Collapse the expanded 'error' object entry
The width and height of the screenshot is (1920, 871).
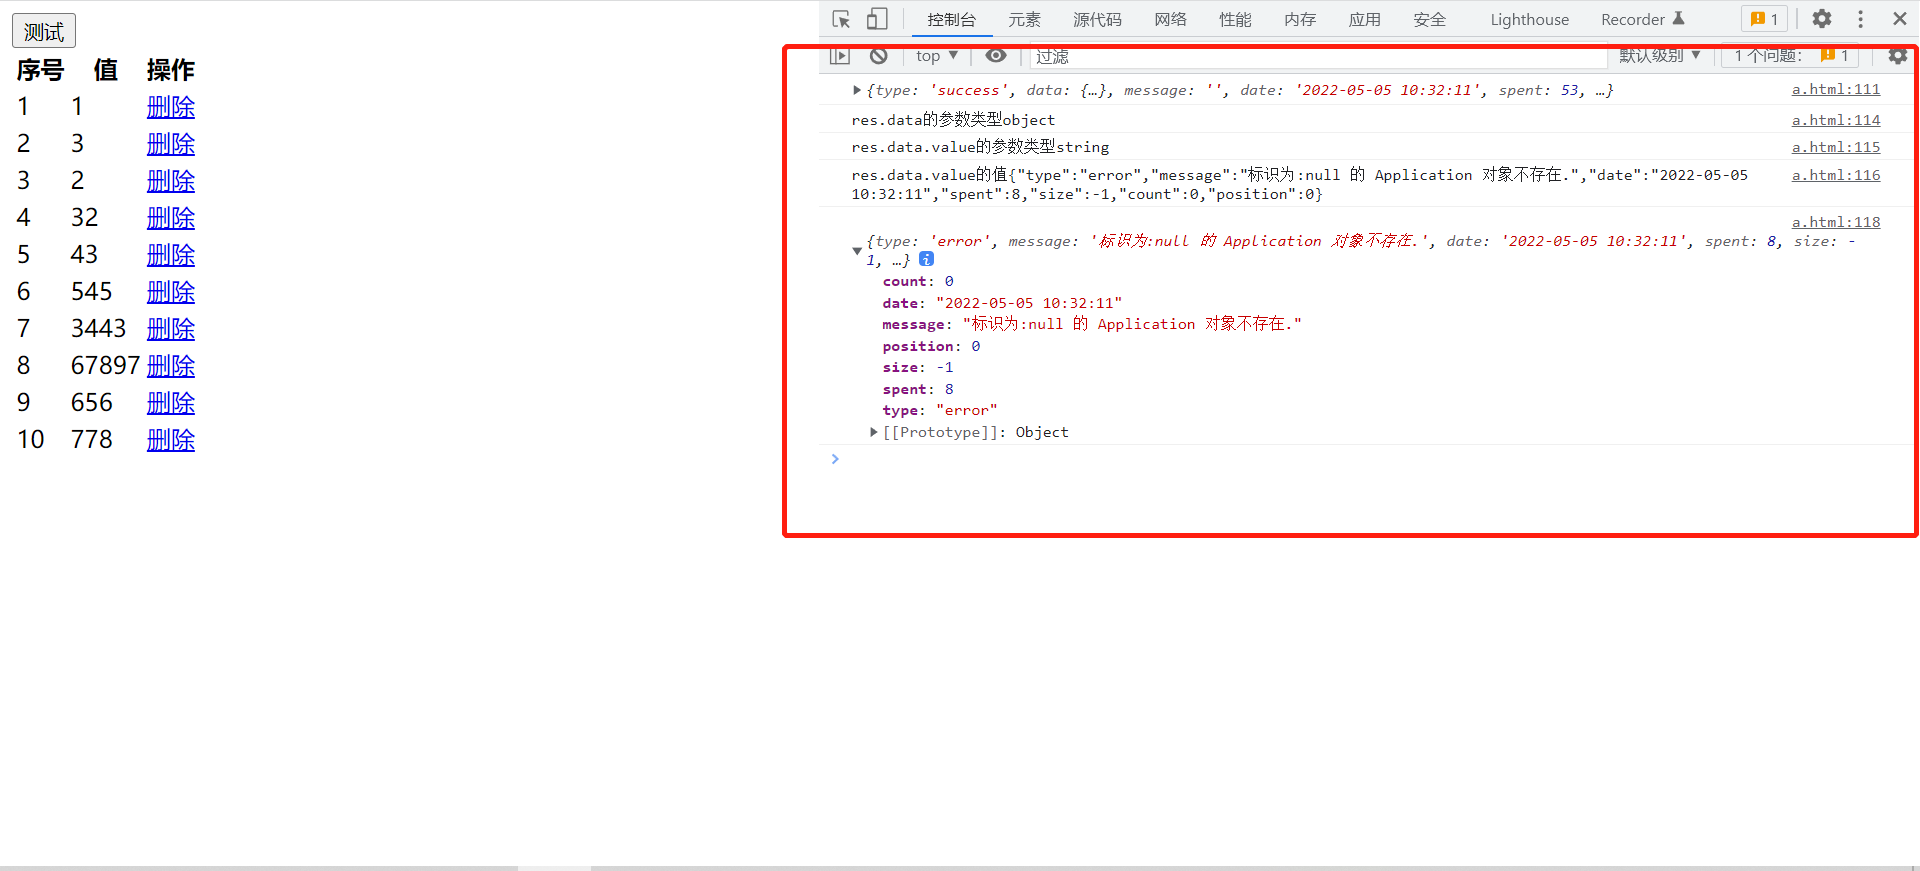[x=857, y=250]
